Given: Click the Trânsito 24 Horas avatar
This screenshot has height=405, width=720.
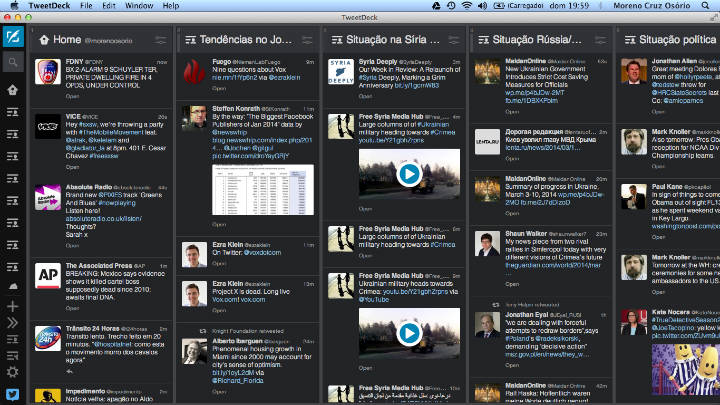Looking at the screenshot, I should coord(48,338).
